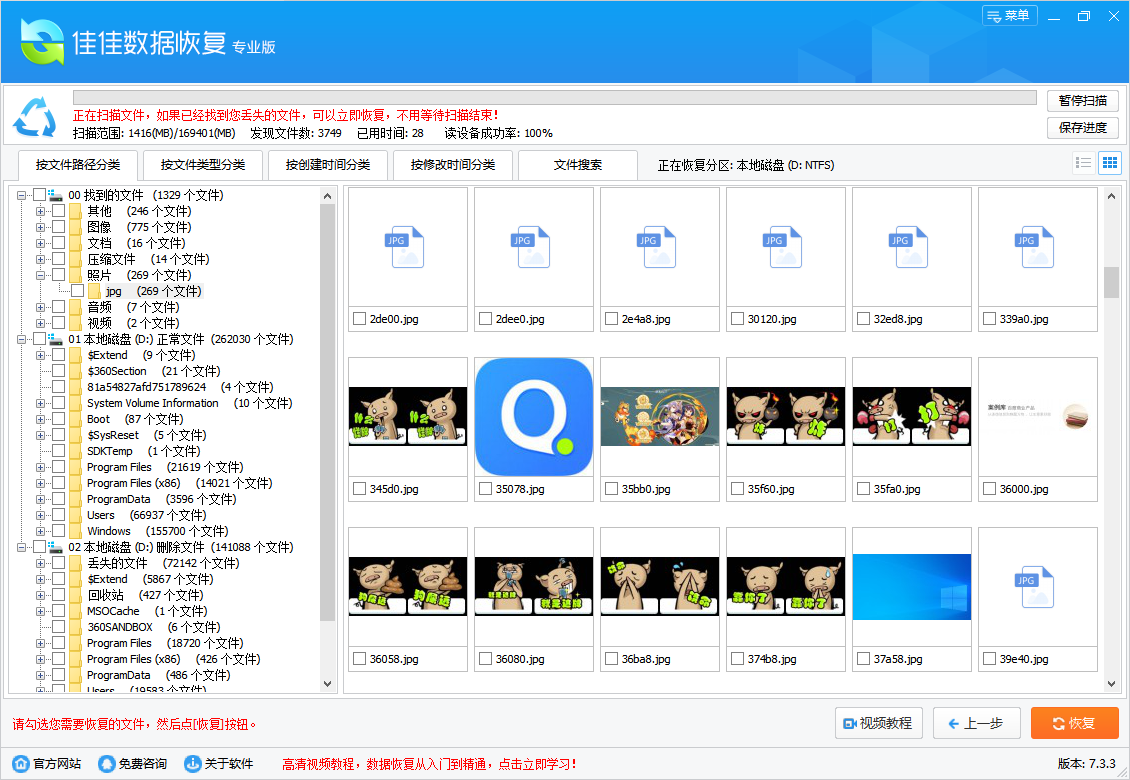
Task: Switch to thumbnail grid view mode
Action: pyautogui.click(x=1109, y=162)
